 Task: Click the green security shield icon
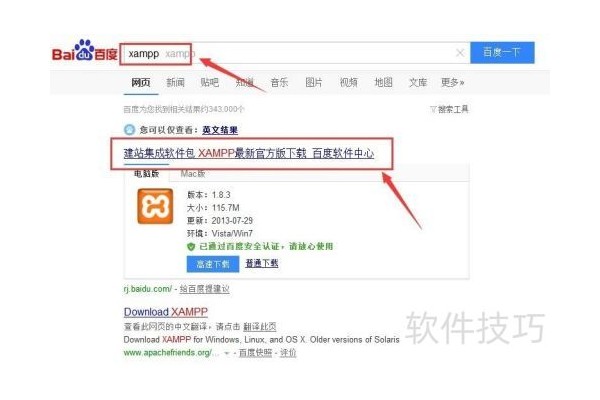[x=191, y=247]
